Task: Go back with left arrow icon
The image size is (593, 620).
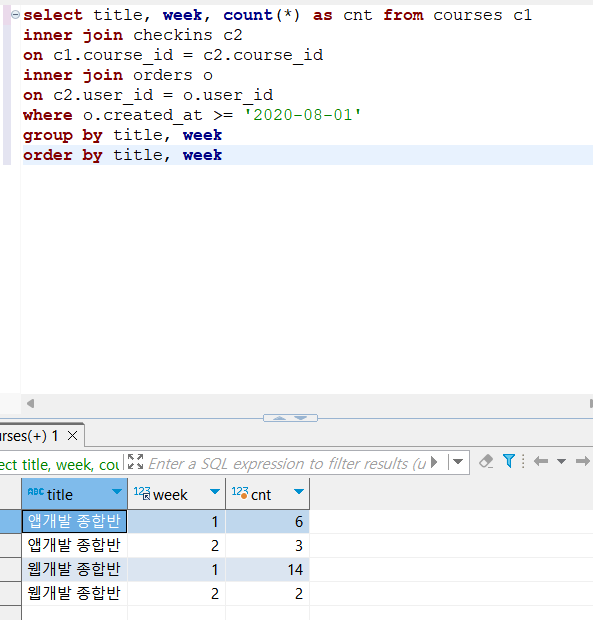Action: click(x=541, y=461)
